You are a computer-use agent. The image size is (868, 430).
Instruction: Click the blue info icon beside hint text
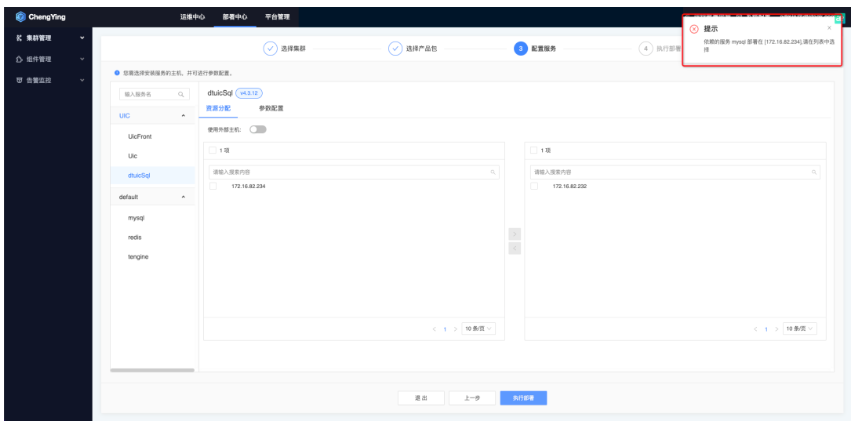point(117,72)
